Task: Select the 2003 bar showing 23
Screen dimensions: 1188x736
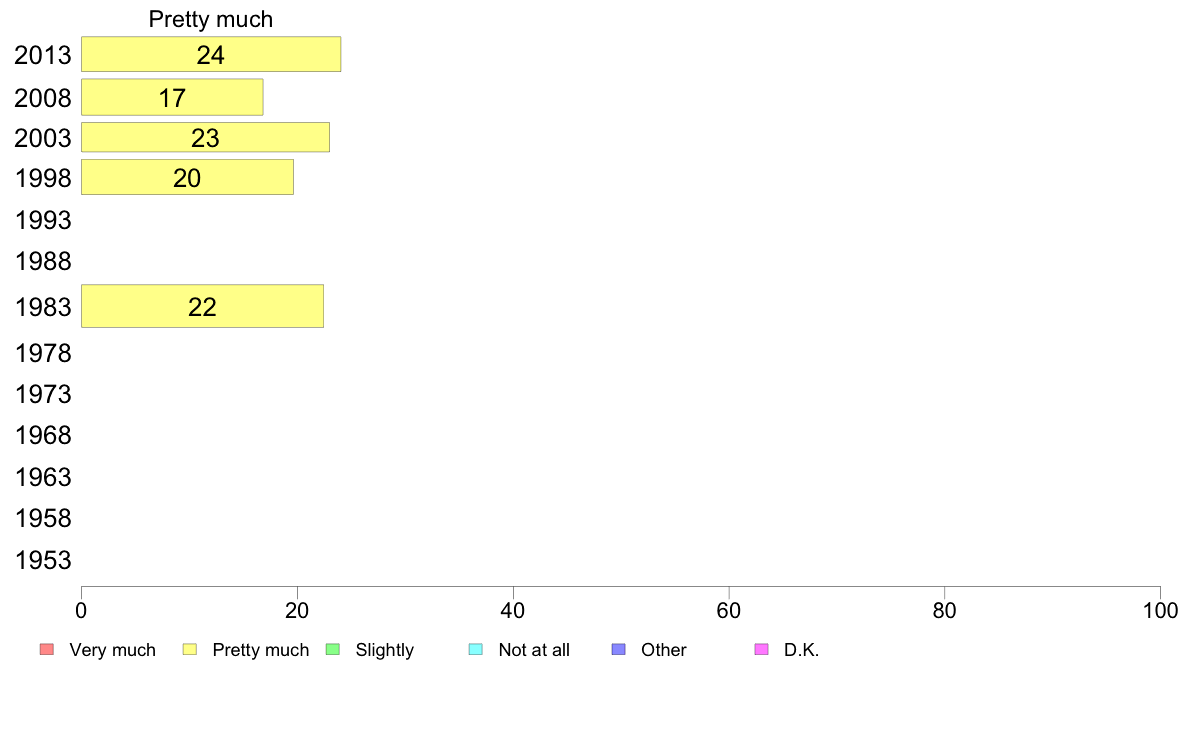Action: tap(205, 137)
